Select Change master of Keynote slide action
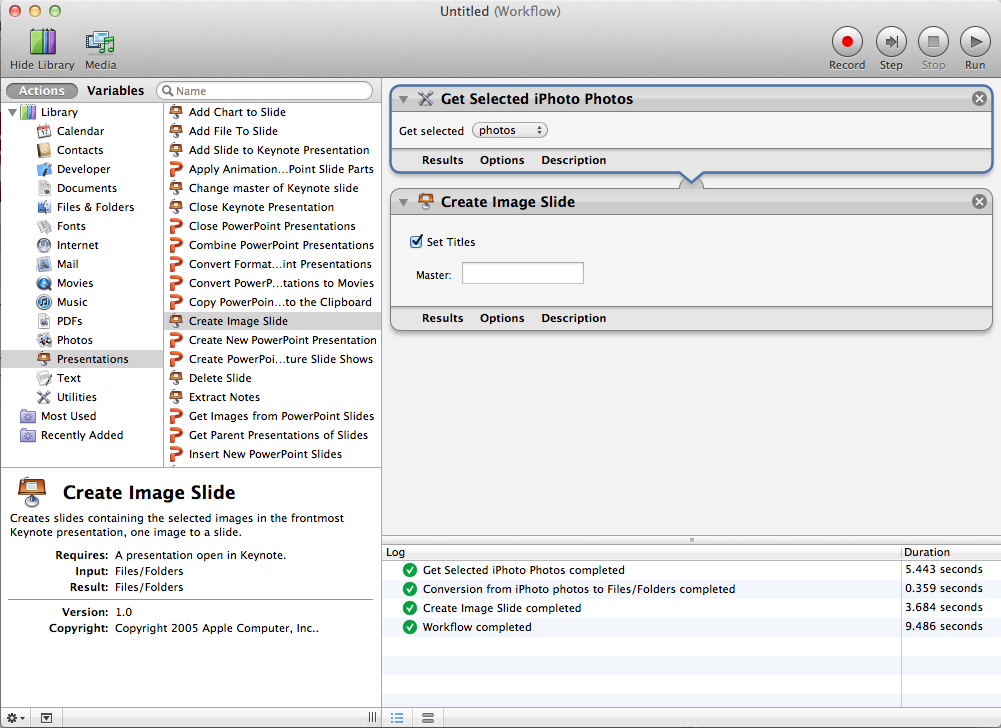 click(x=273, y=188)
